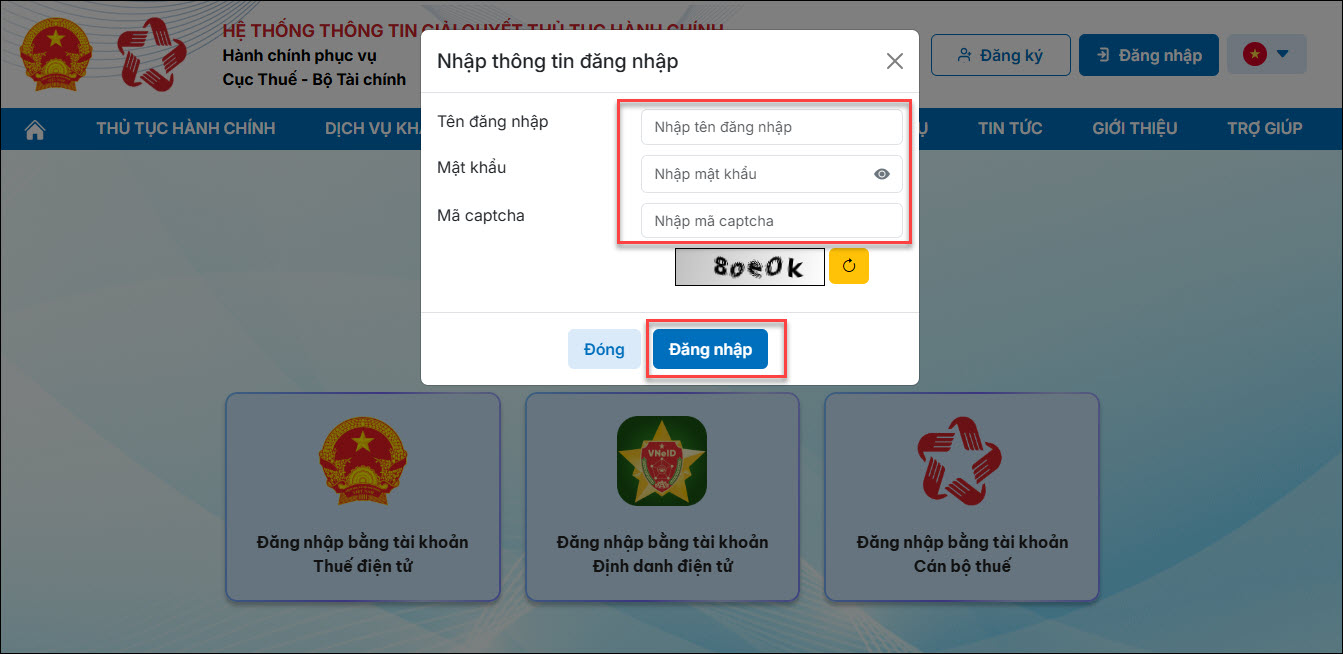Toggle password visibility eye icon
1343x654 pixels.
point(882,174)
